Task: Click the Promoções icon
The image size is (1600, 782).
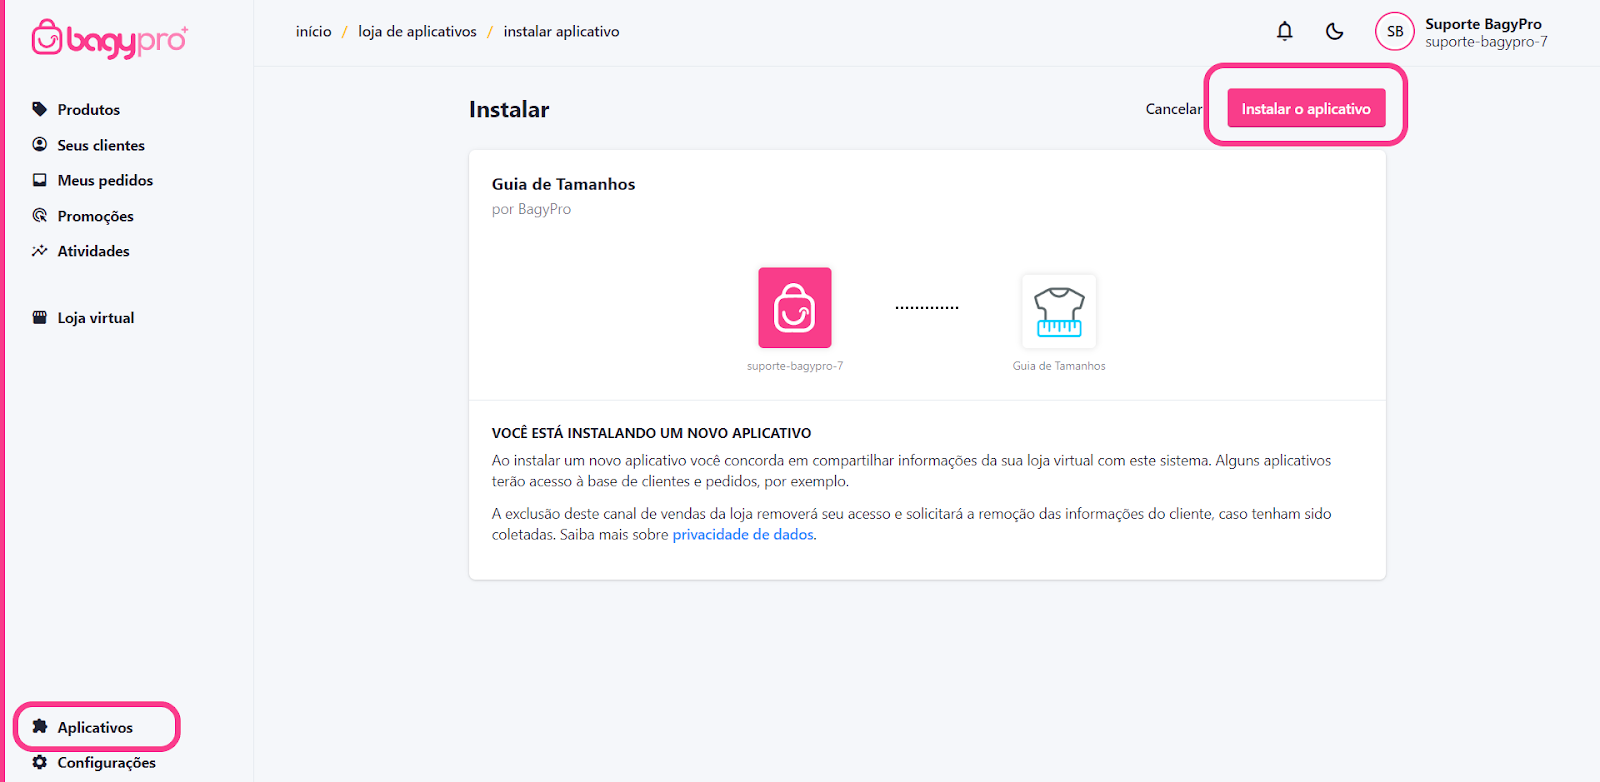Action: click(x=40, y=215)
